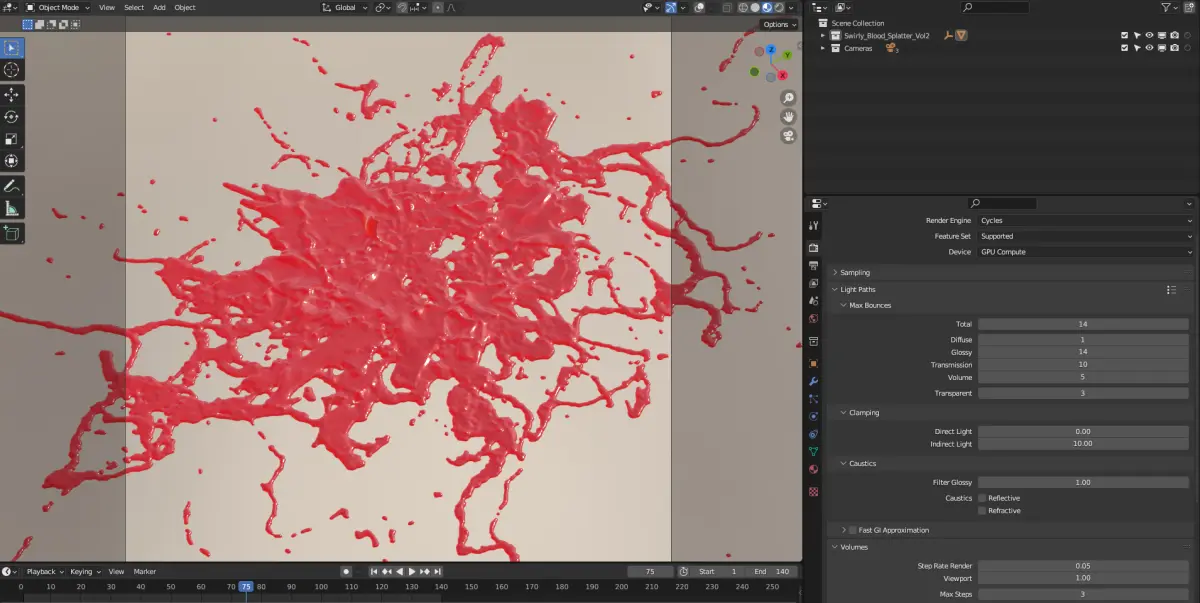The image size is (1200, 603).
Task: Expand Swirly_Blood_Splatter_Vol2 collection tree
Action: tap(823, 35)
